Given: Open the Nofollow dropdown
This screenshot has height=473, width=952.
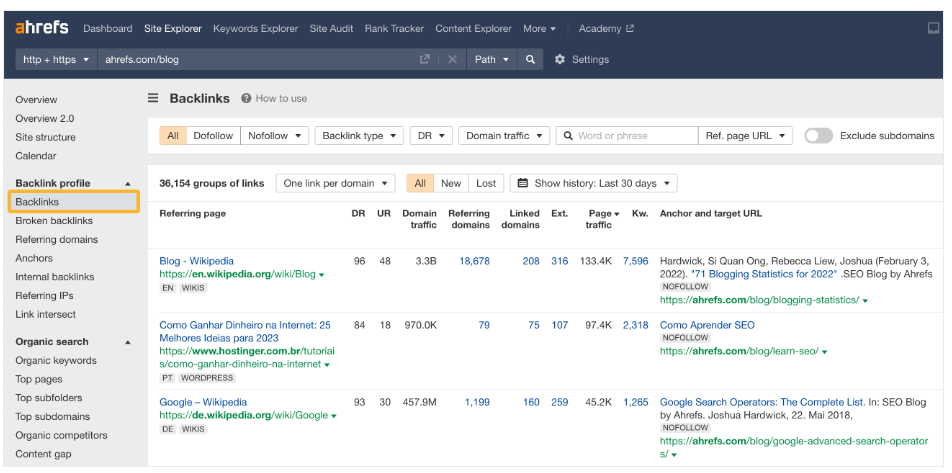Looking at the screenshot, I should click(274, 136).
